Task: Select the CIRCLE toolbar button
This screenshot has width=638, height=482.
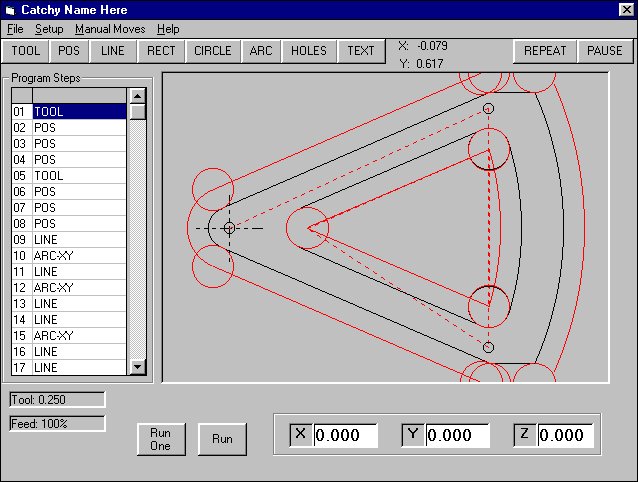Action: pos(212,51)
